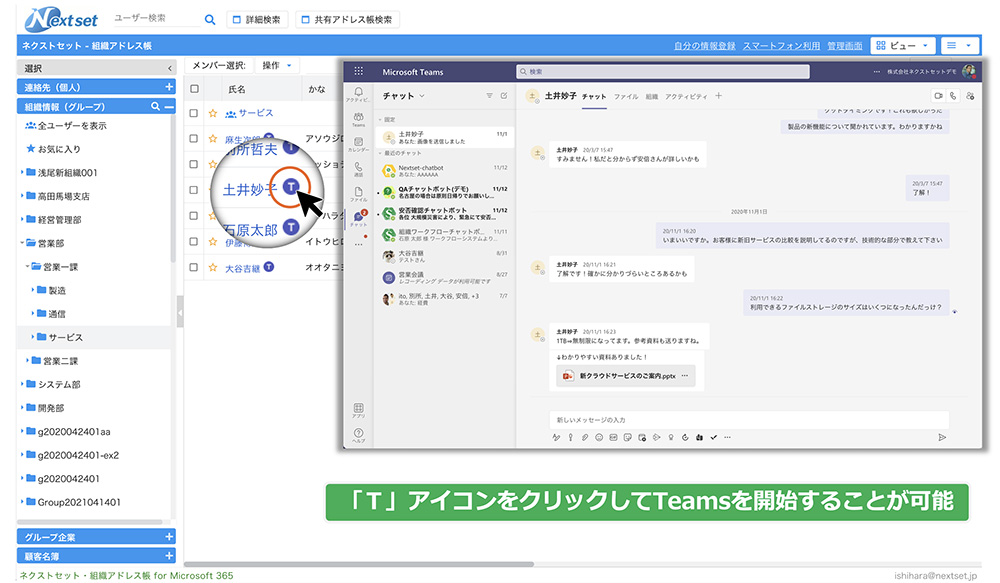Open the 自分の情報登録 link
Viewport: 1000px width, 583px height.
705,46
